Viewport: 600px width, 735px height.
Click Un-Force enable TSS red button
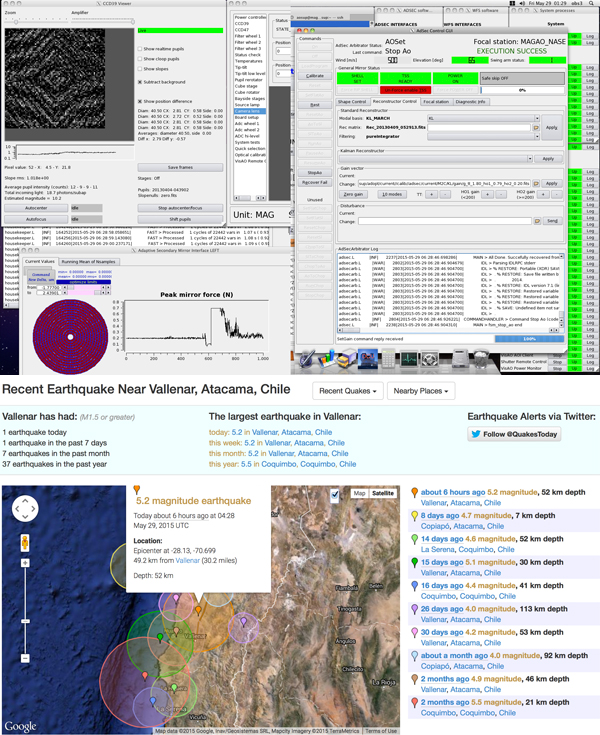click(x=405, y=90)
